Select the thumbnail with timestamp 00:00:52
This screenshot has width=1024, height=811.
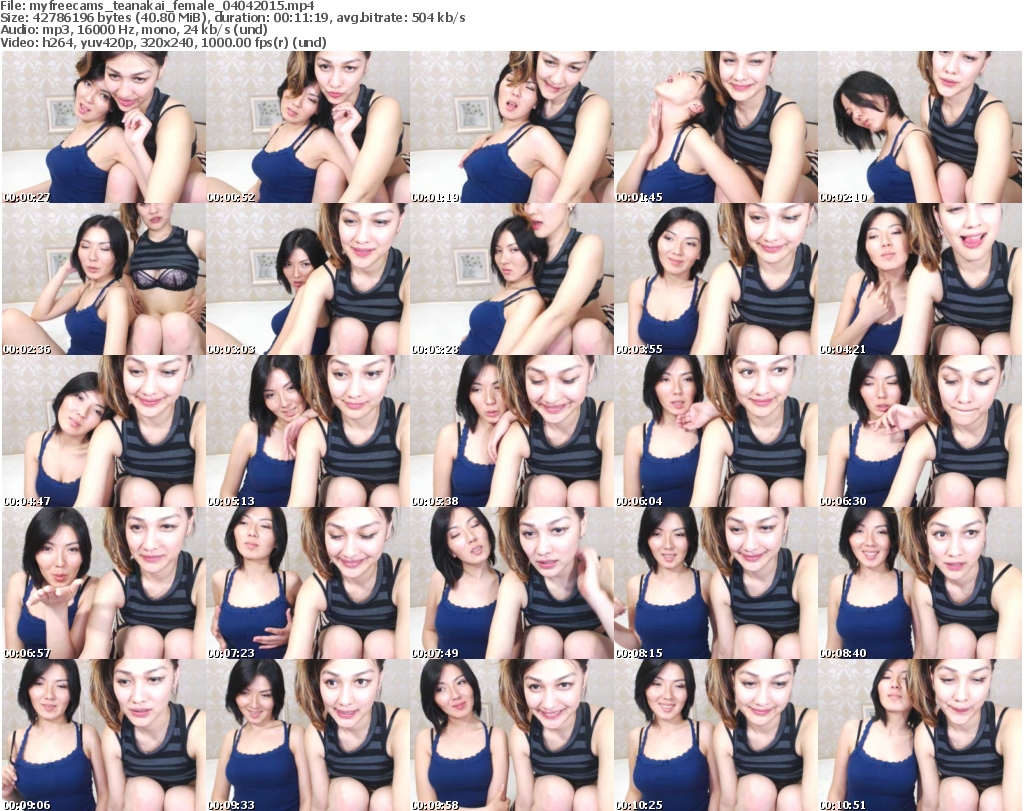308,127
